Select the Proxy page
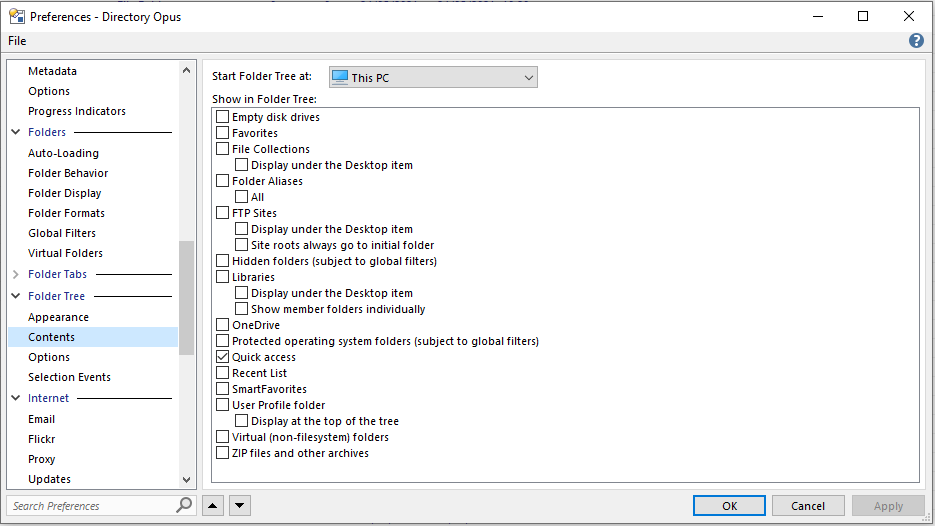The image size is (935, 526). click(x=41, y=459)
